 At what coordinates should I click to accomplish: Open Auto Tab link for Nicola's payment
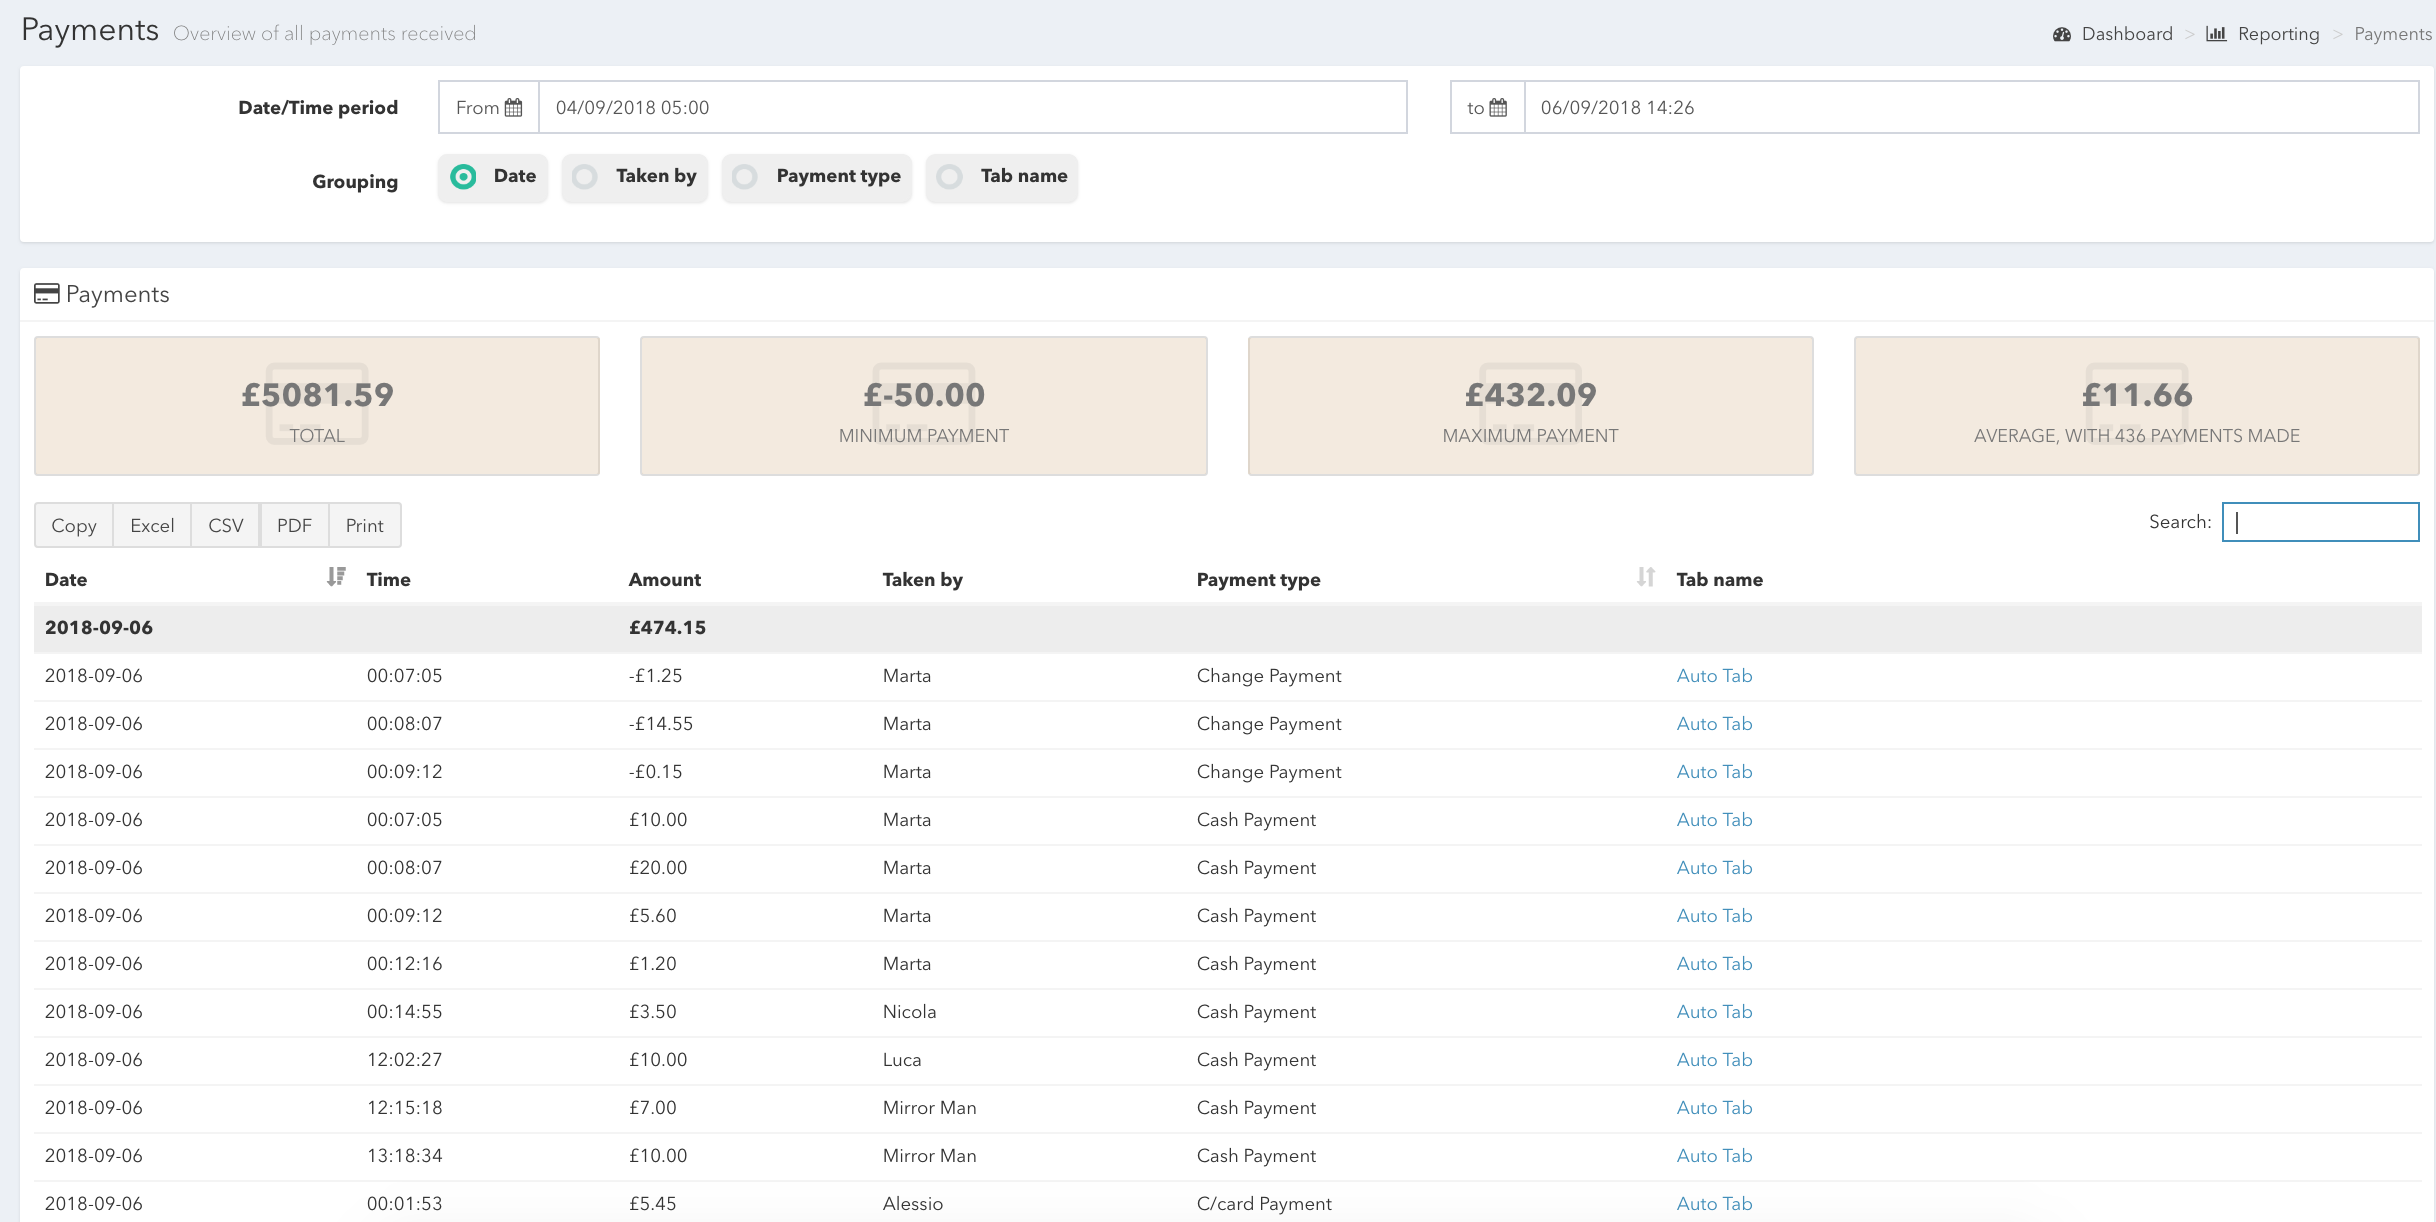[x=1714, y=1012]
